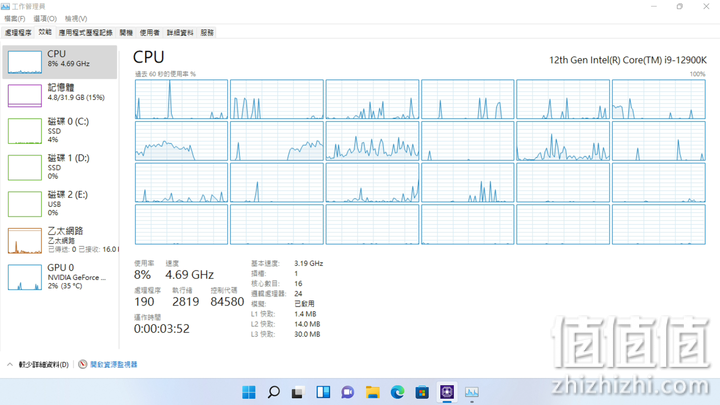
Task: Switch to the 開機 tab
Action: click(x=126, y=33)
